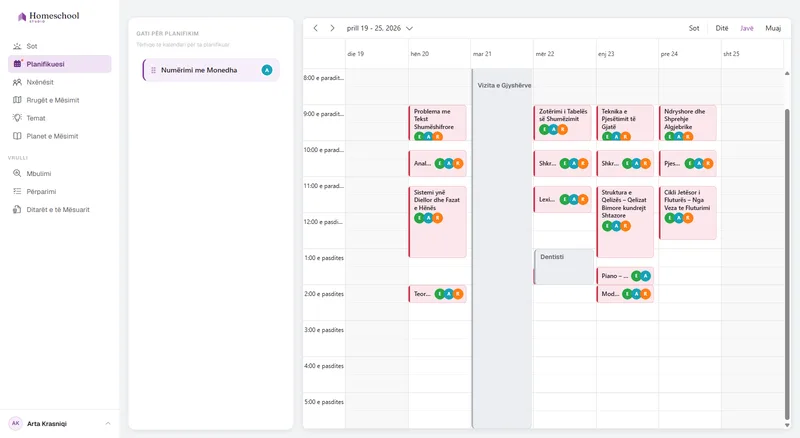Screen dimensions: 800x438
Task: Open the Struktura e Qelizës event
Action: 625,222
